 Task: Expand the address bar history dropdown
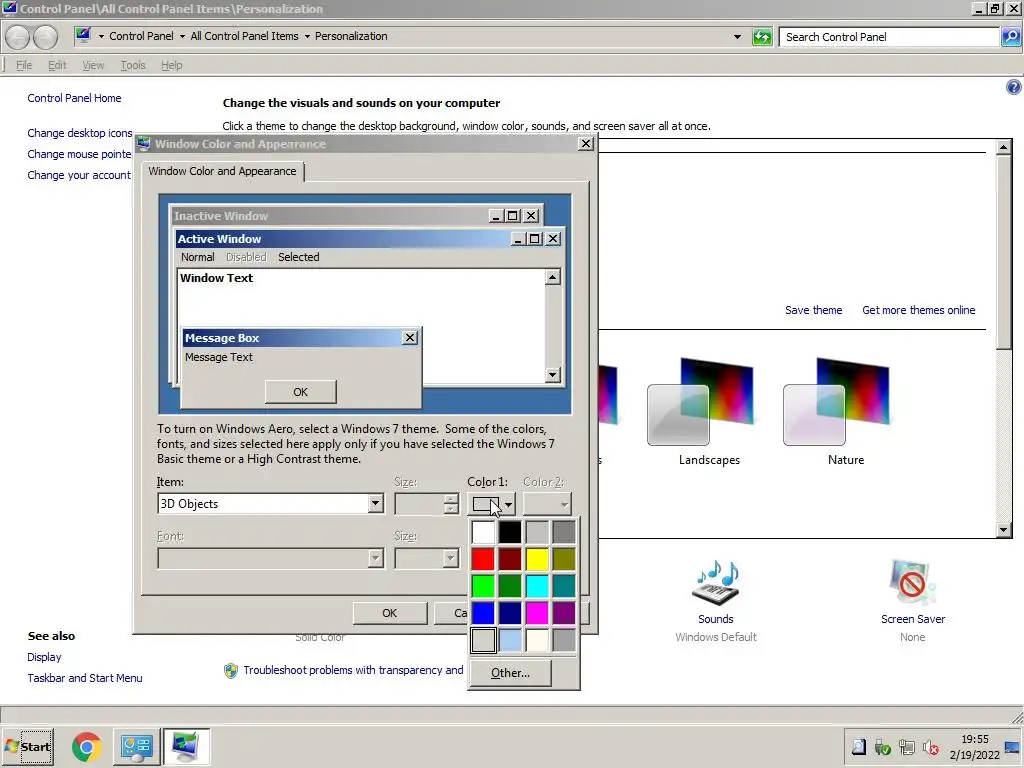(x=737, y=37)
